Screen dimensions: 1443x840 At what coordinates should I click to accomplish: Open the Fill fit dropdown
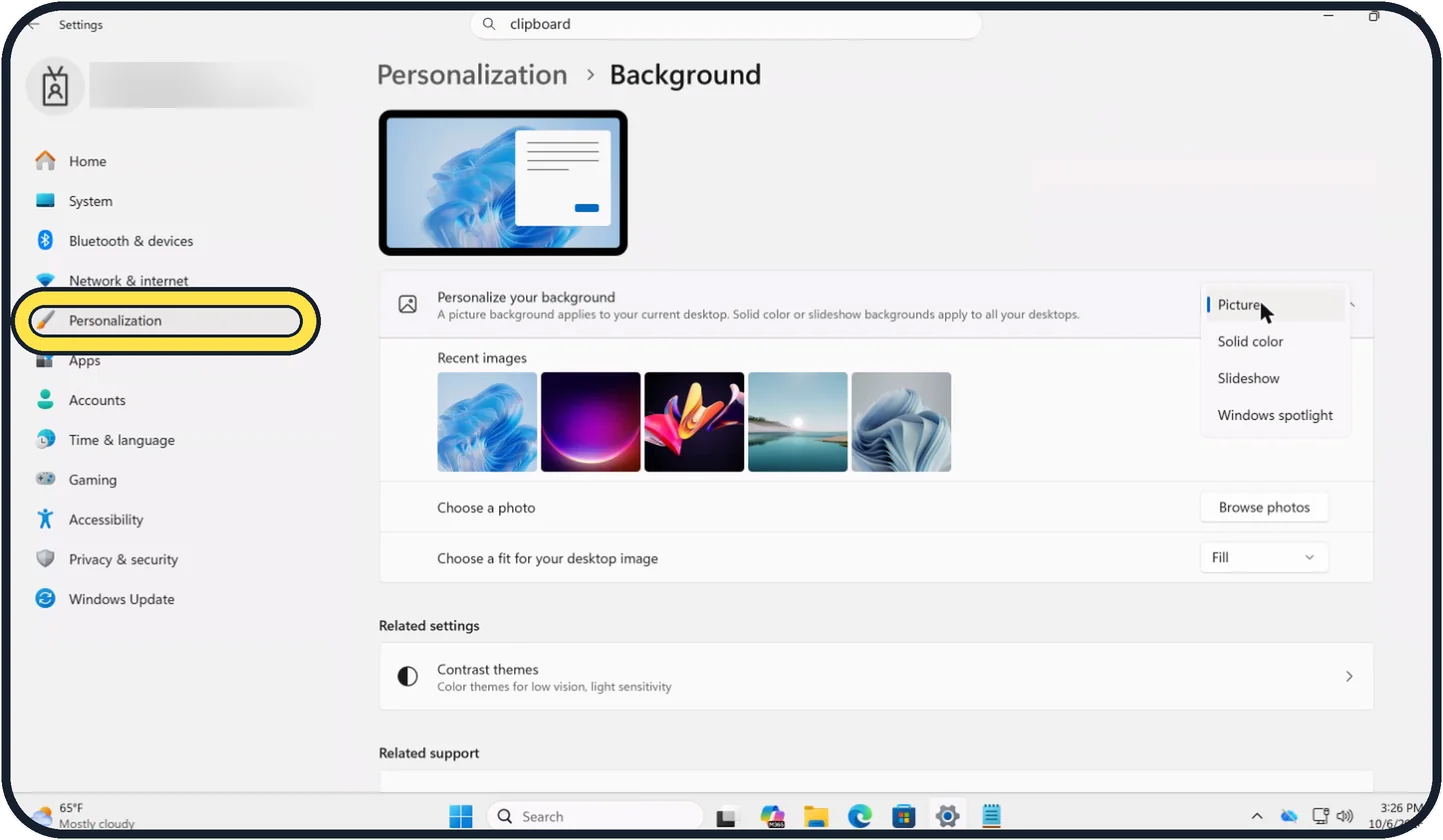[x=1264, y=558]
